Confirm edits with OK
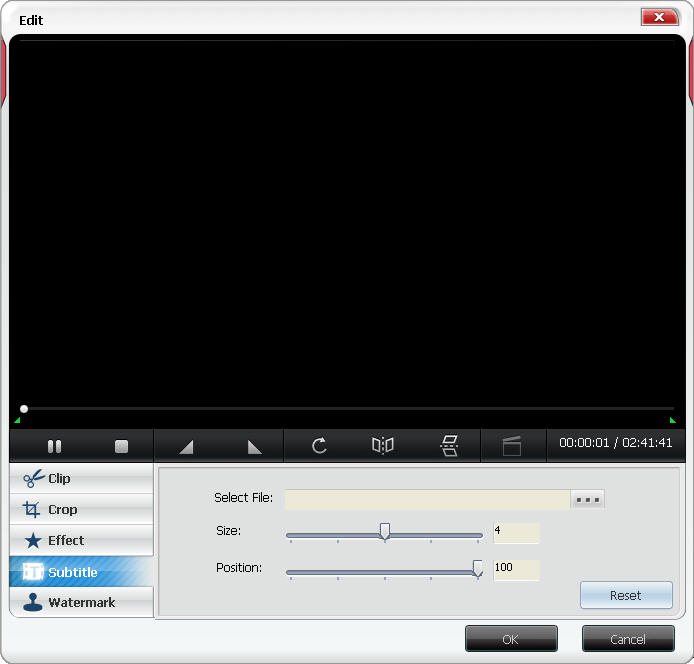The image size is (694, 664). click(511, 639)
